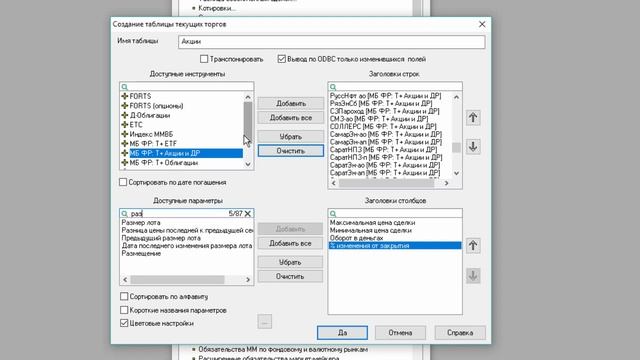Select РуссНфт ао row header

click(x=385, y=96)
